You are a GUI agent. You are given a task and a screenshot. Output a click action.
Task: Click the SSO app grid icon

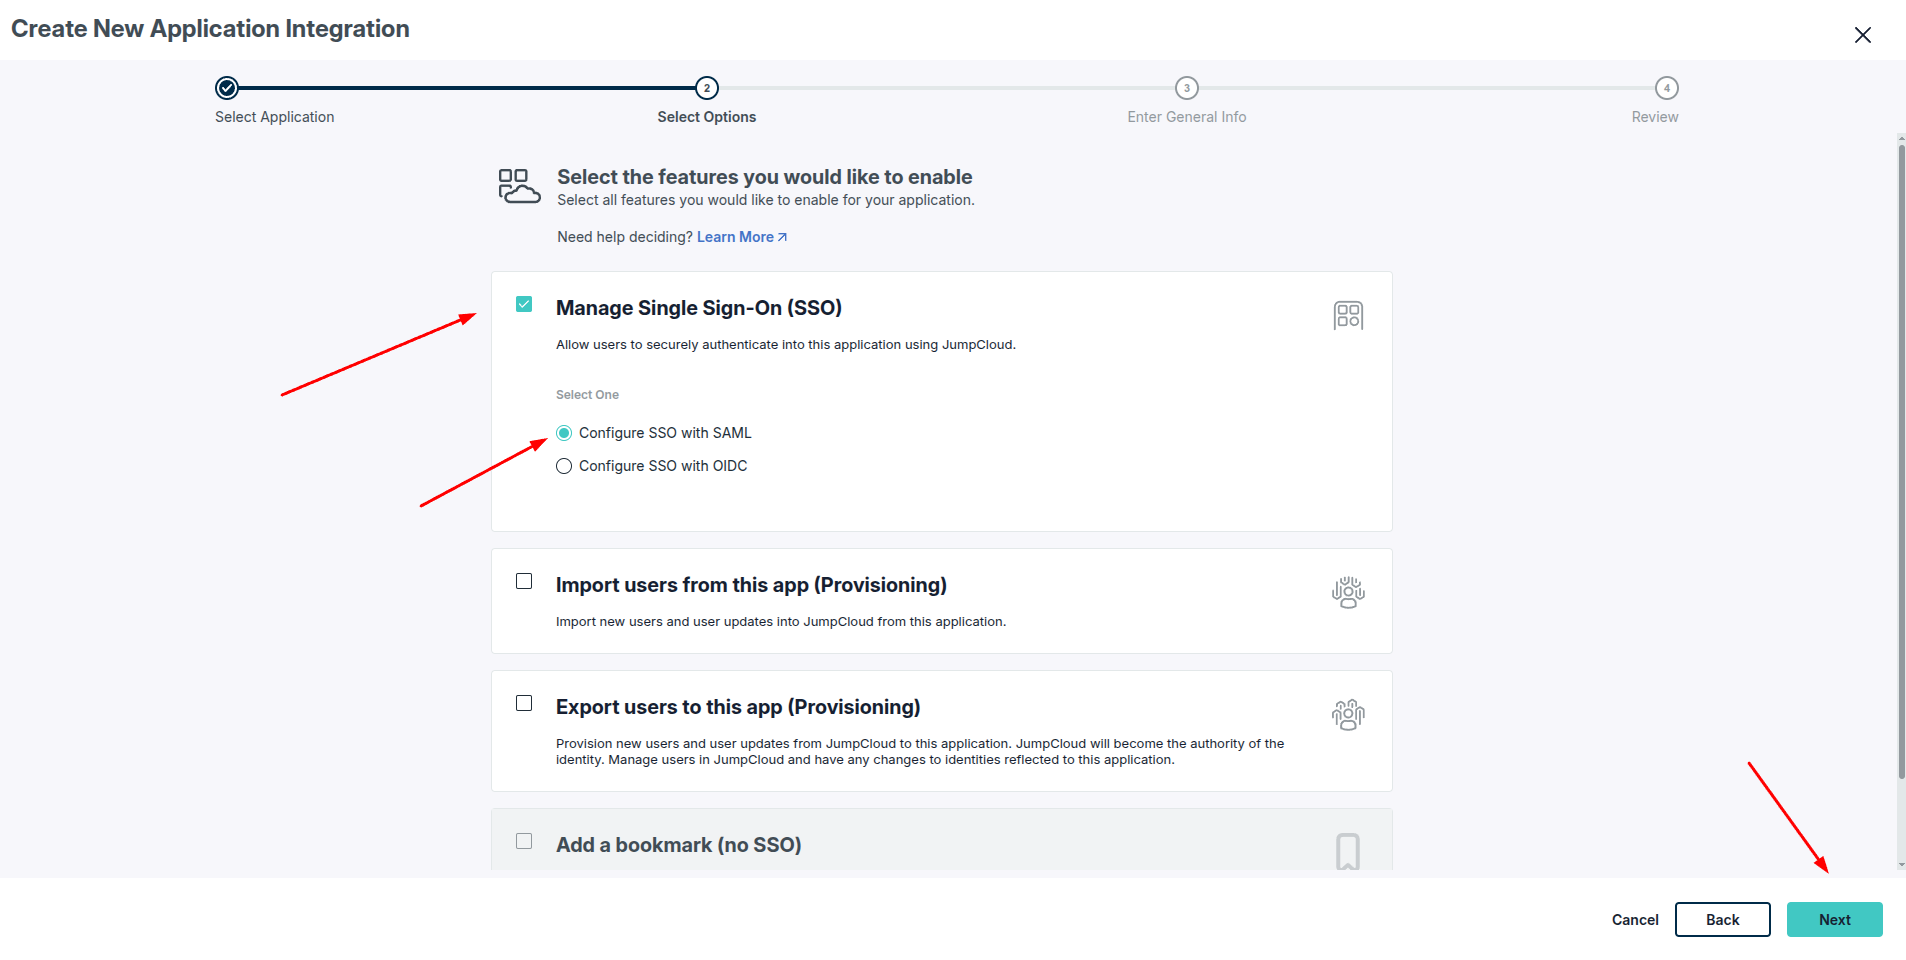pos(1348,316)
